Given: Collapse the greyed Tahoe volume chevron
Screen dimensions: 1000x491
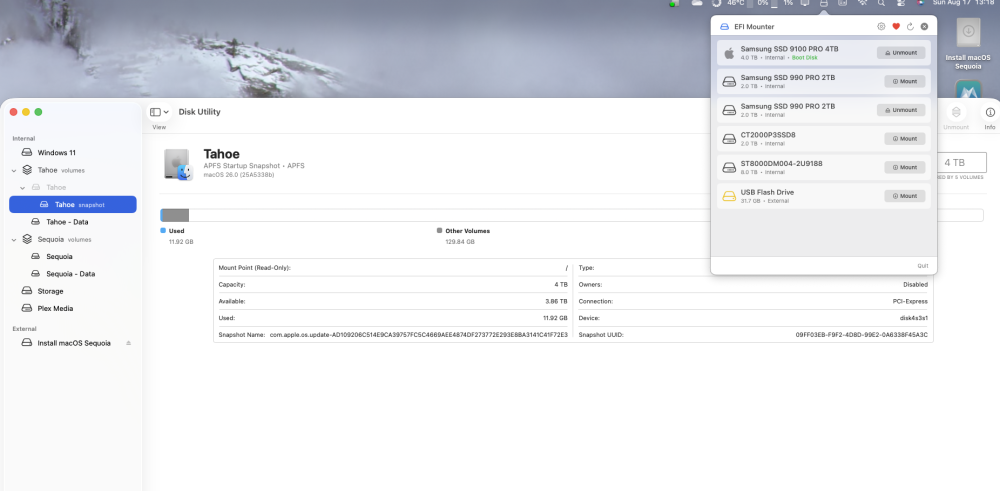Looking at the screenshot, I should click(22, 187).
